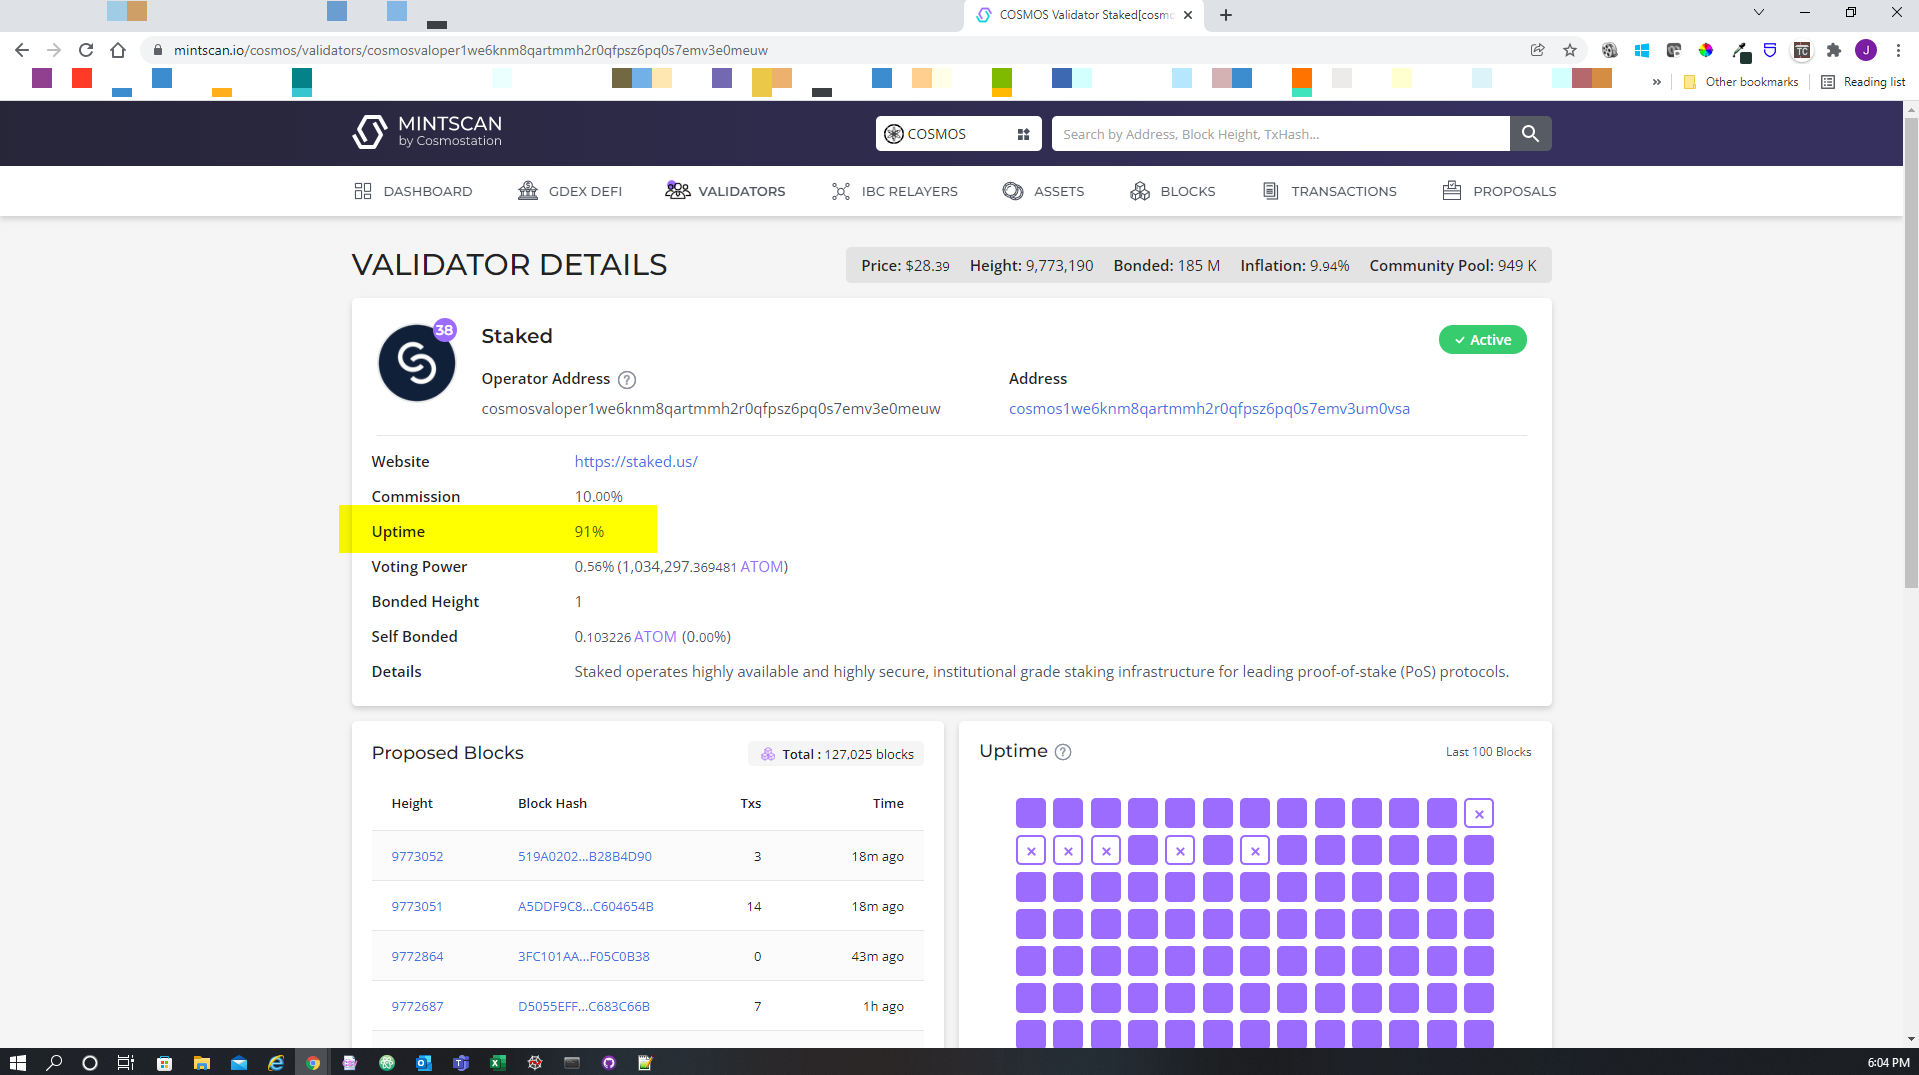Screen dimensions: 1919x1075
Task: Click the Mintscan logo
Action: tap(427, 131)
